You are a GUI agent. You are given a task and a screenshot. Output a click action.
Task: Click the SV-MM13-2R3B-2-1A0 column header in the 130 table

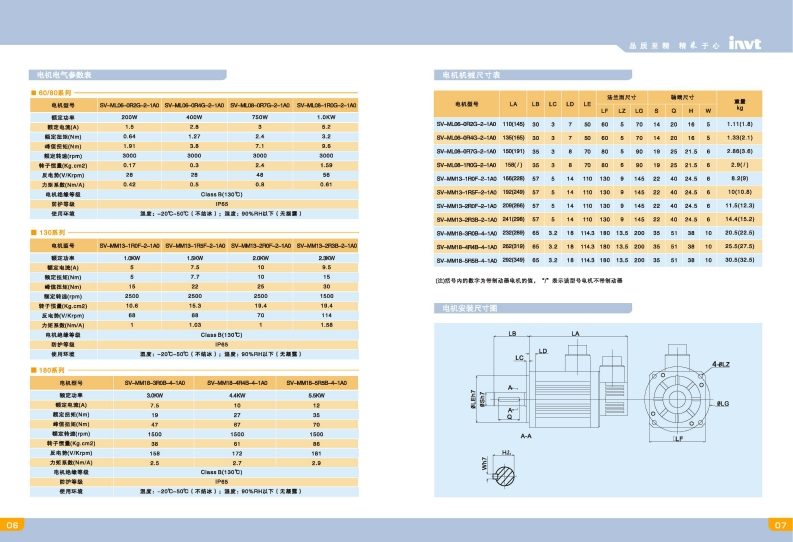(326, 243)
